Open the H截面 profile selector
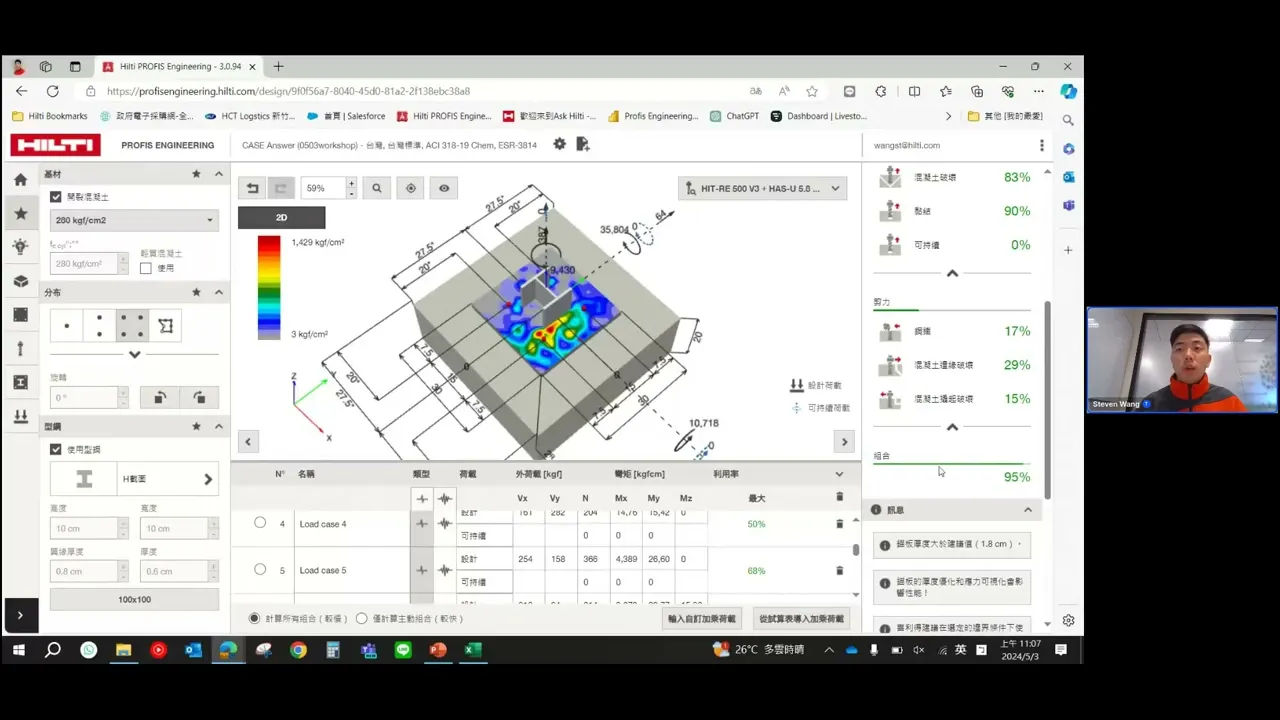This screenshot has height=720, width=1280. click(x=134, y=479)
